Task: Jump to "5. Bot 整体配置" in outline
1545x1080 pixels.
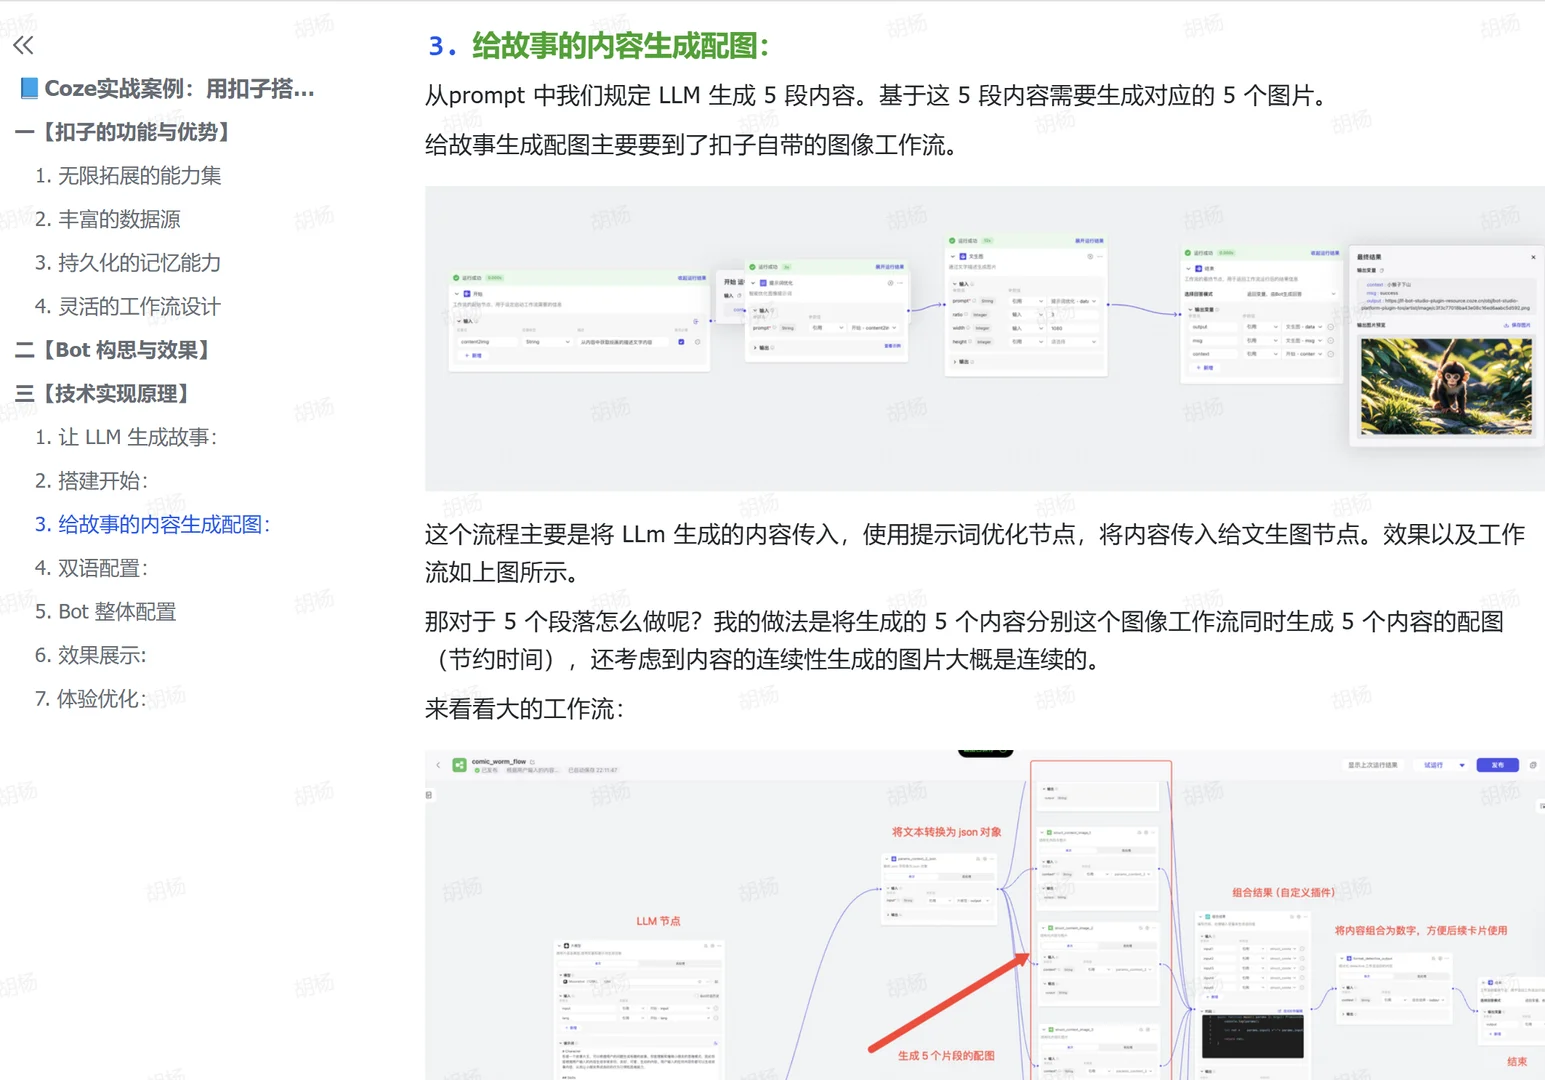Action: 106,611
